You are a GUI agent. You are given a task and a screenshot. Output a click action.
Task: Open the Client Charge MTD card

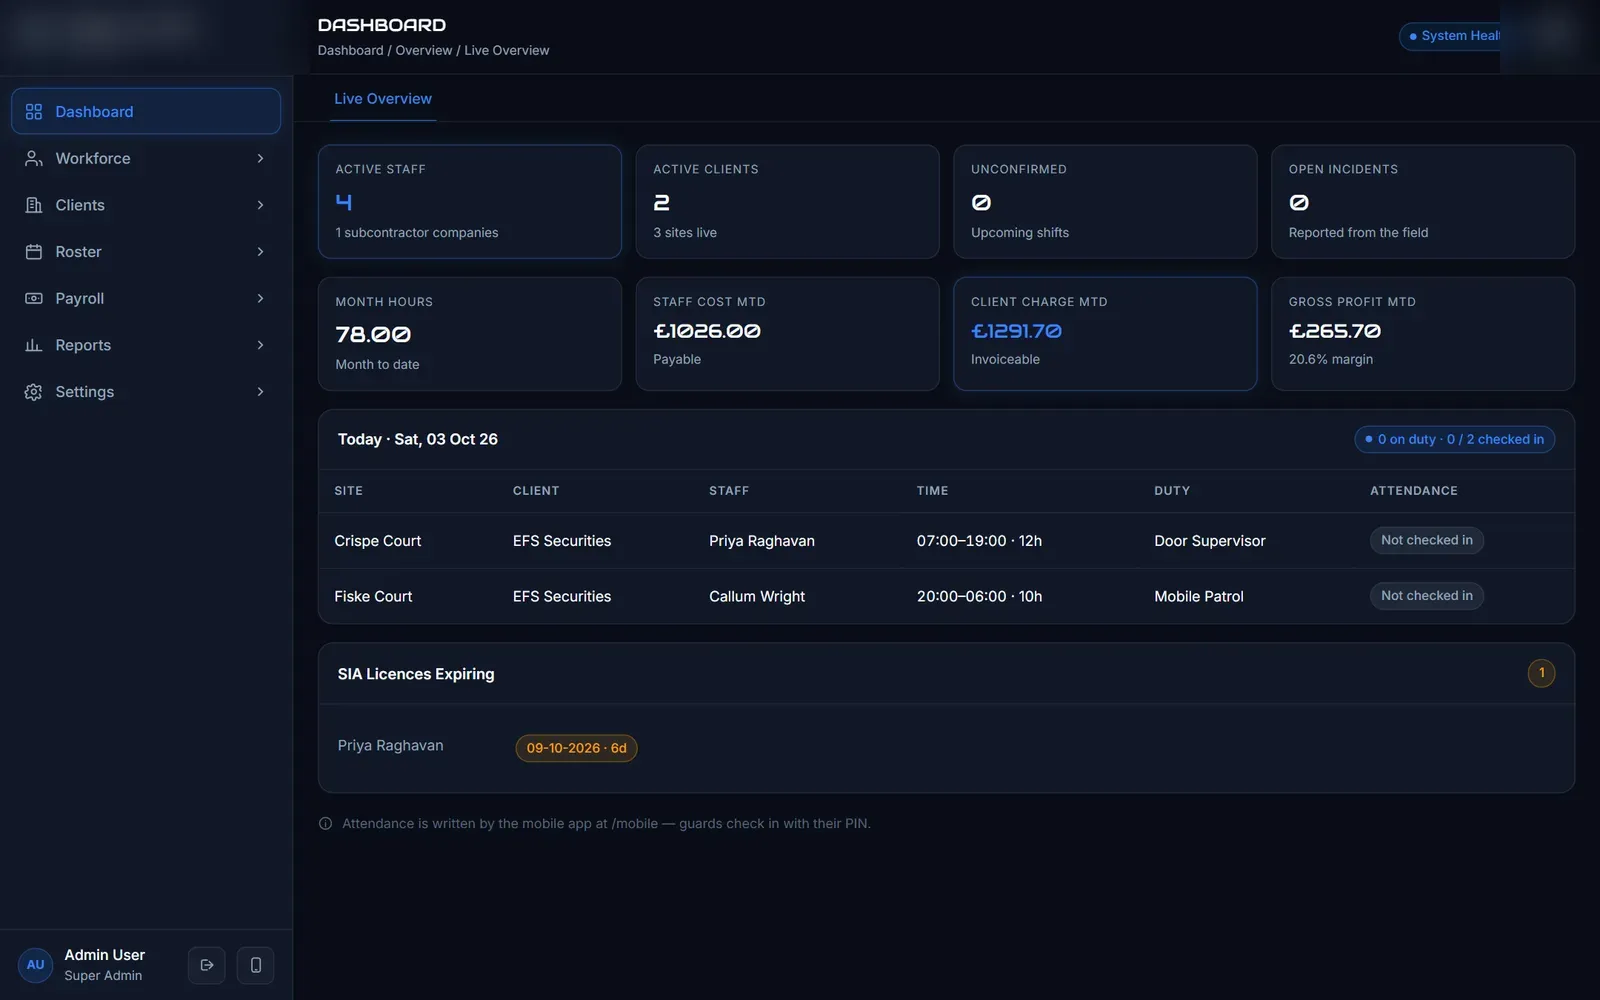pos(1105,334)
